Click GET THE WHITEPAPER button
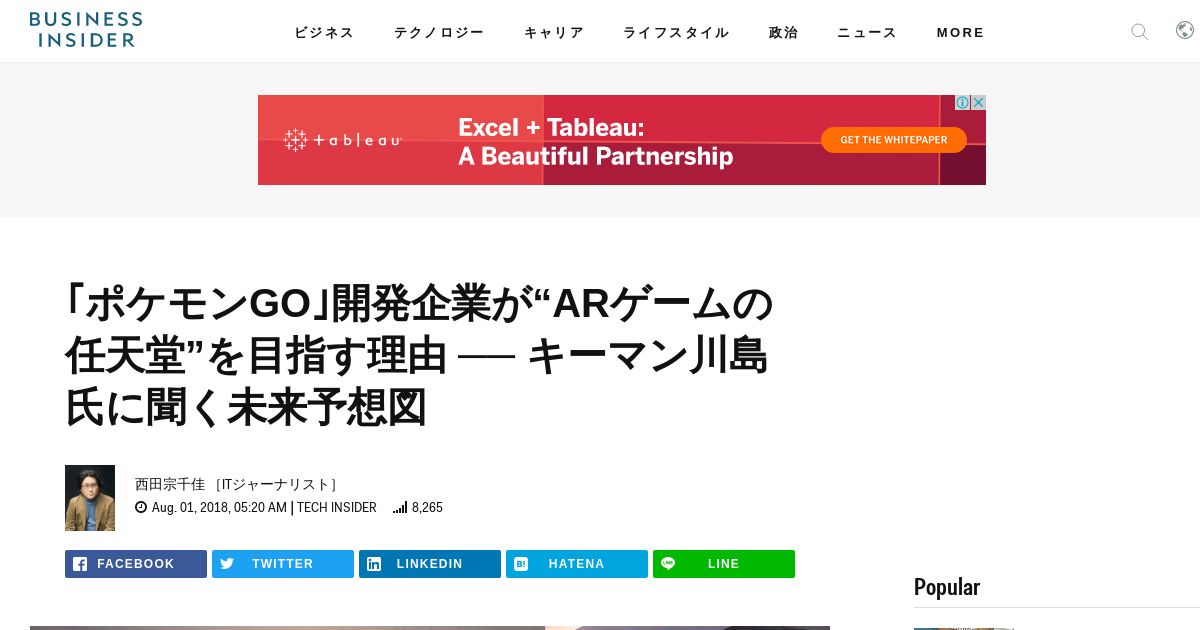Image resolution: width=1200 pixels, height=630 pixels. click(x=894, y=140)
